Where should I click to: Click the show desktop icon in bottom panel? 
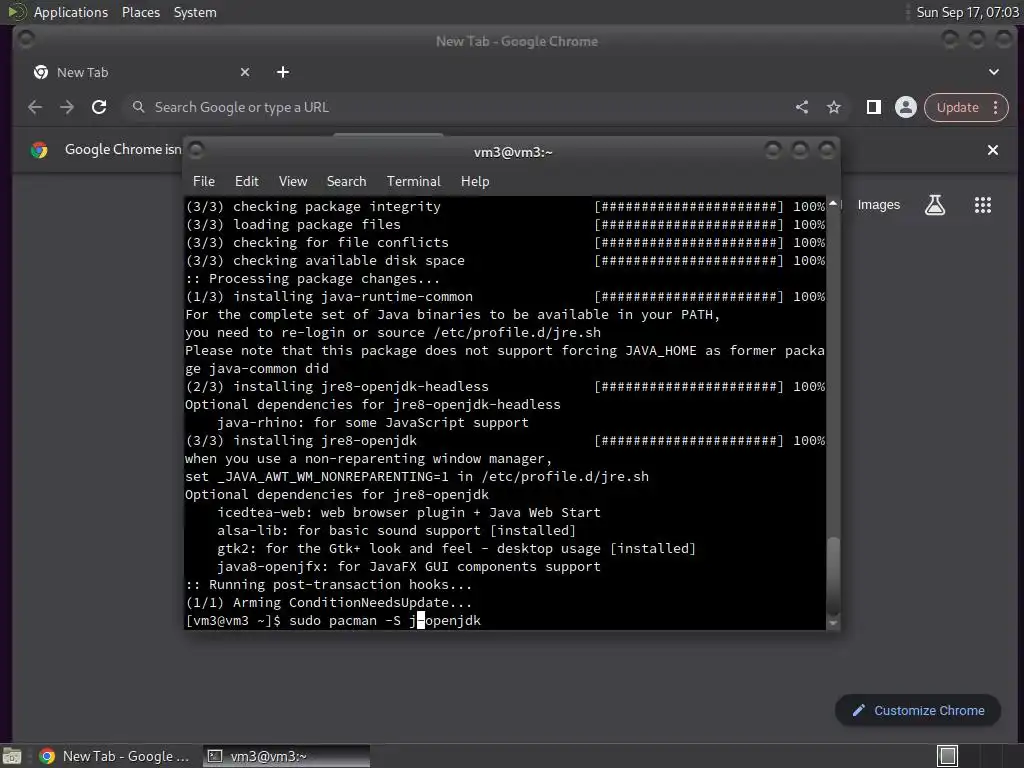[12, 756]
